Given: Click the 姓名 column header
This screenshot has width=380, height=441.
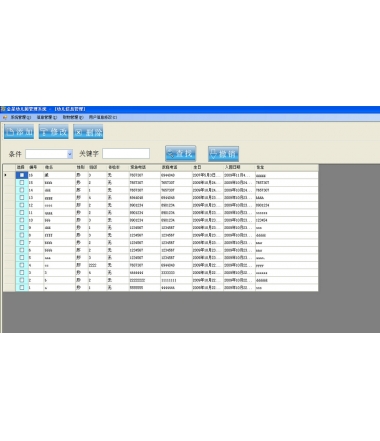Looking at the screenshot, I should click(x=60, y=167).
